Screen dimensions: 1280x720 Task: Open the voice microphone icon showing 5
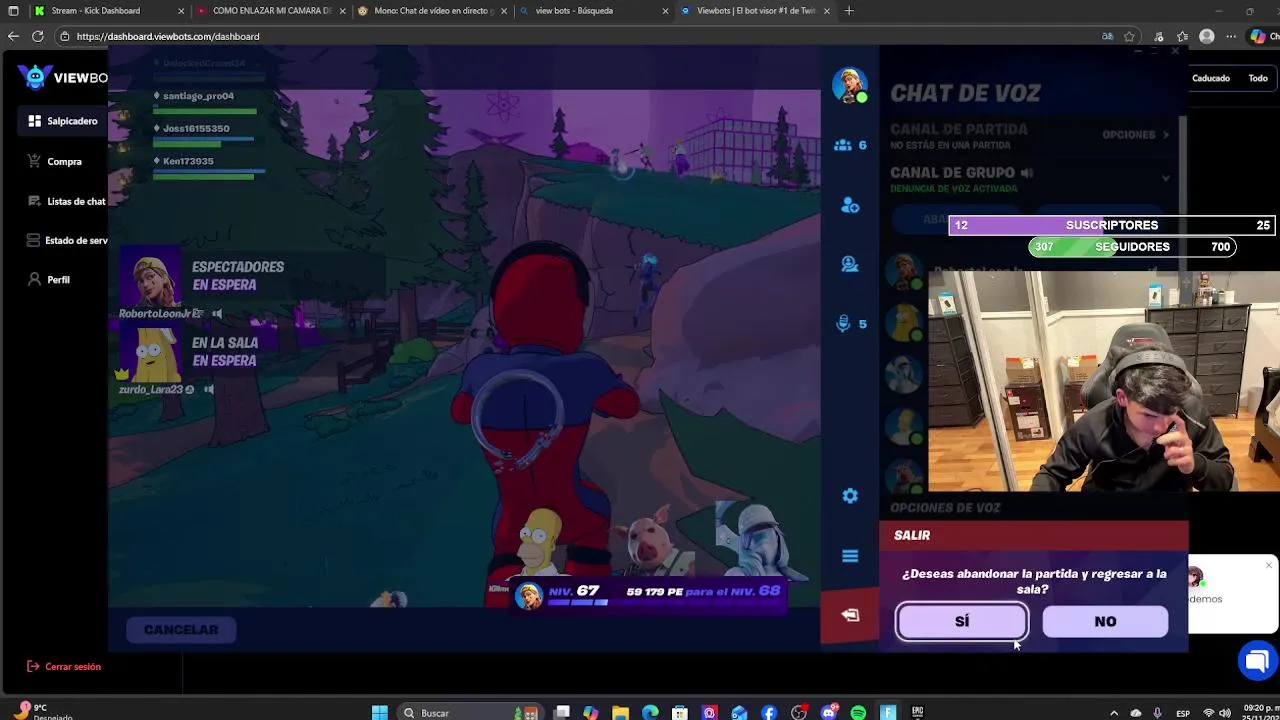click(x=849, y=324)
